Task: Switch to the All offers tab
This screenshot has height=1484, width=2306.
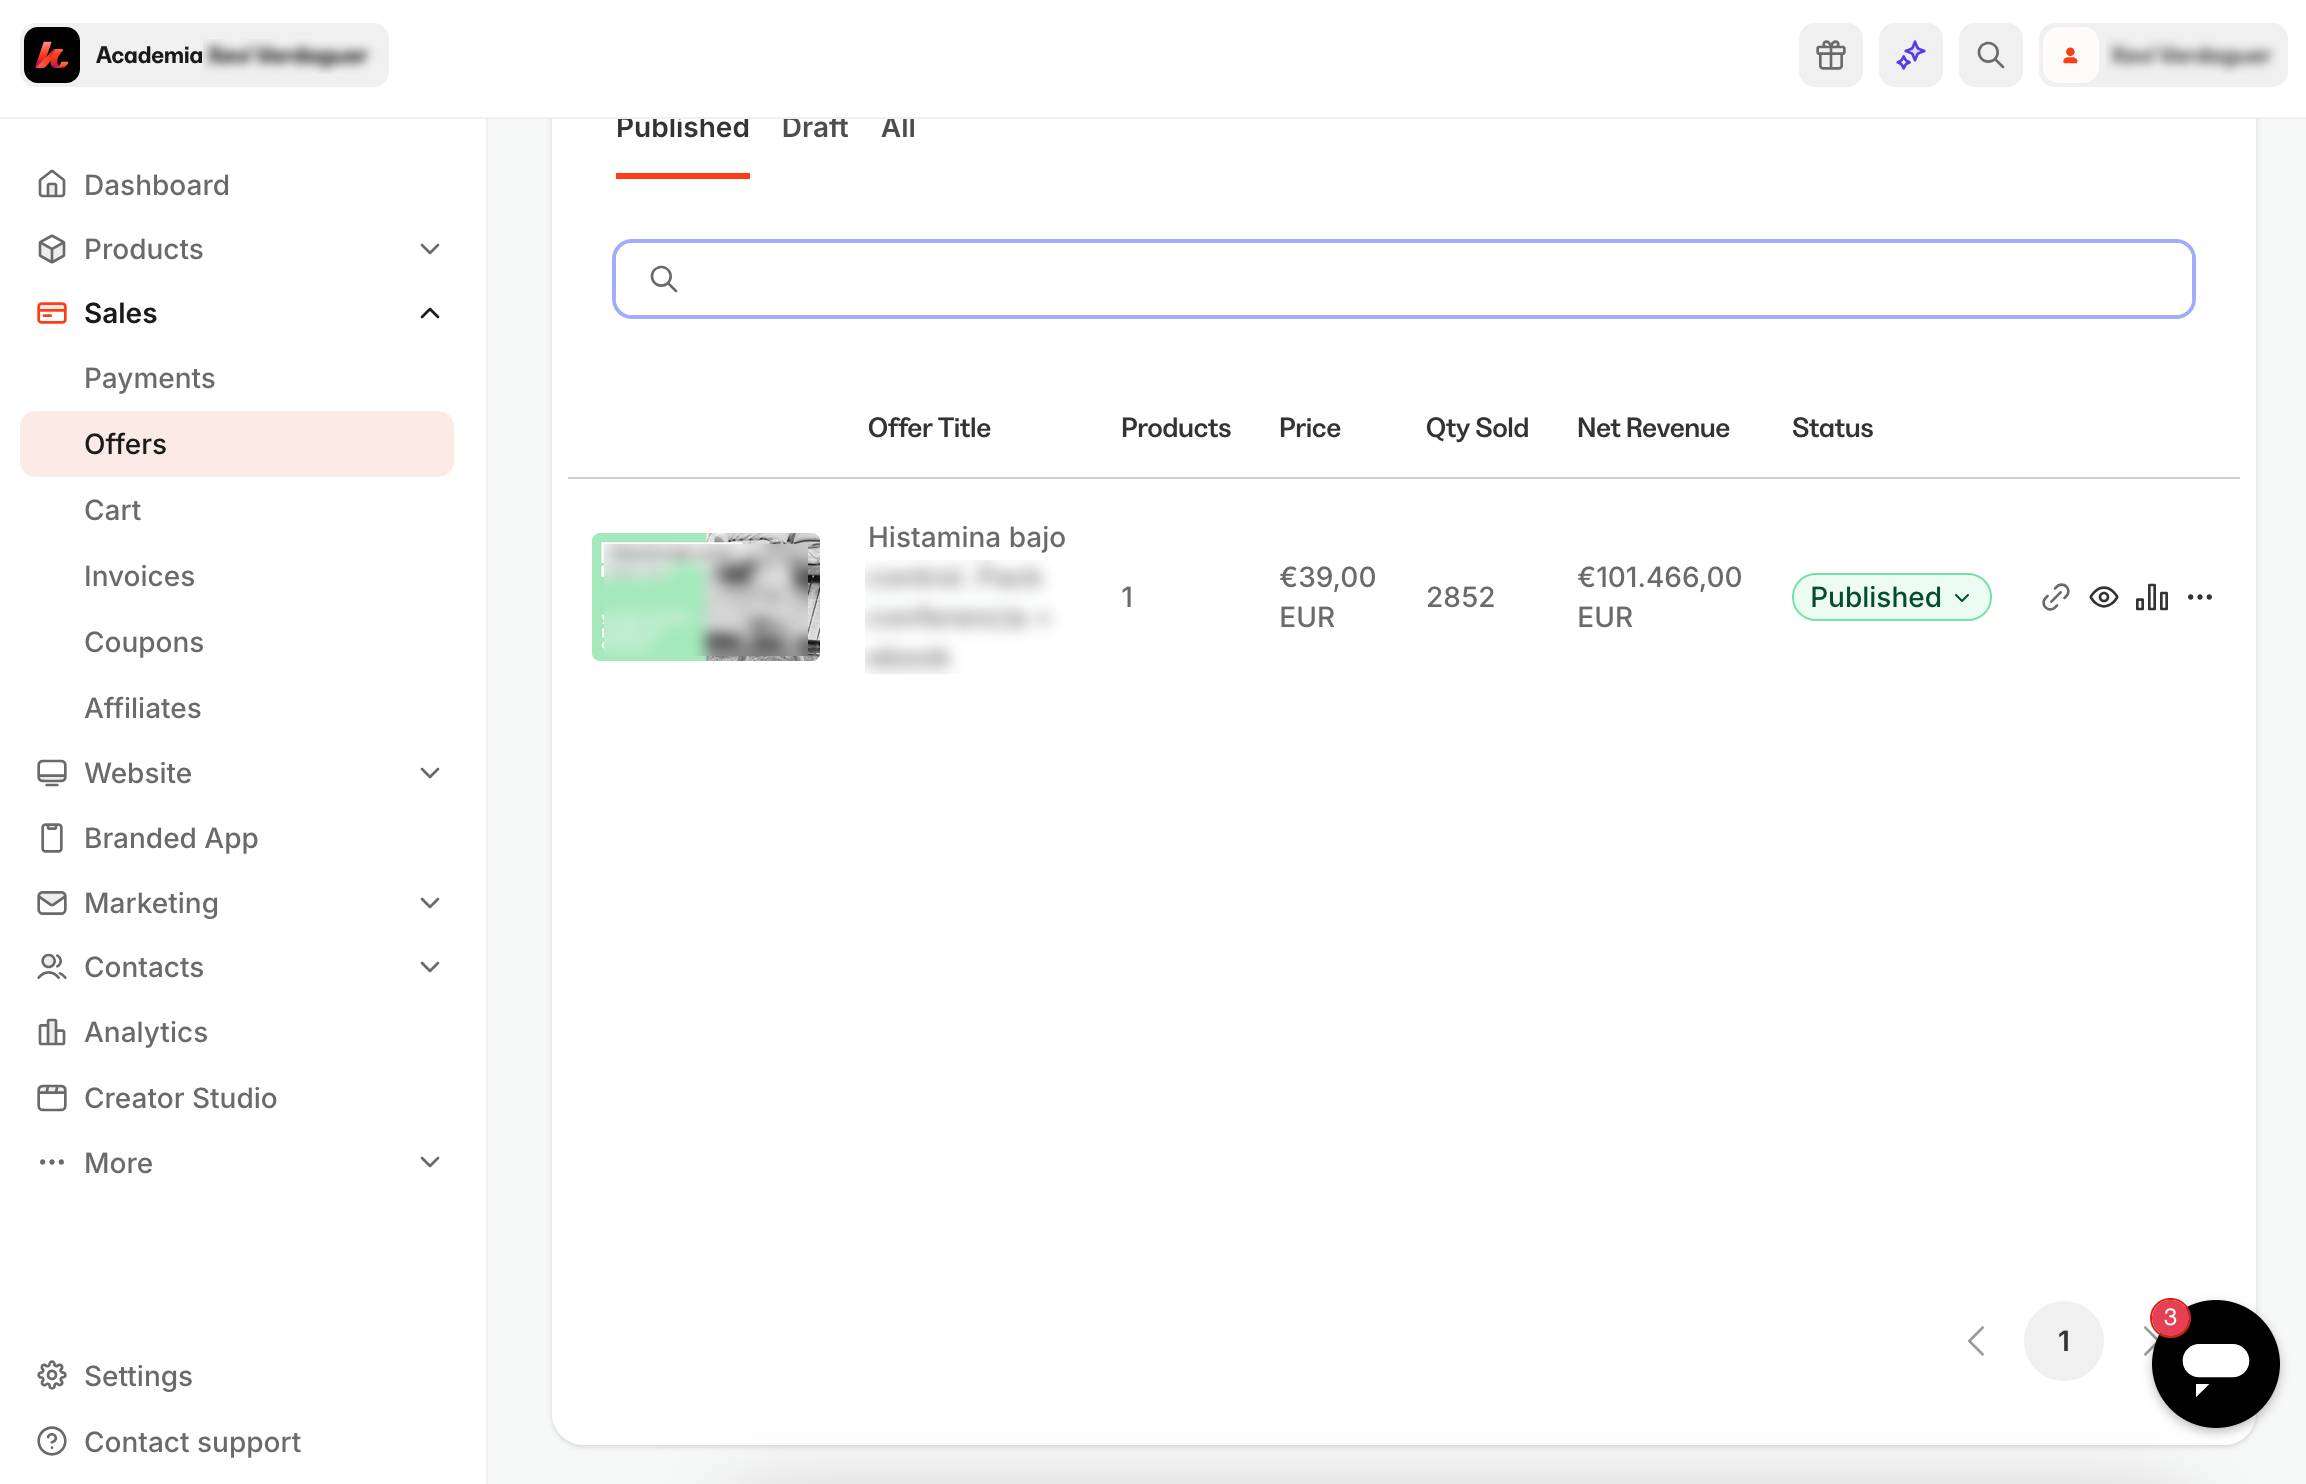Action: tap(897, 129)
